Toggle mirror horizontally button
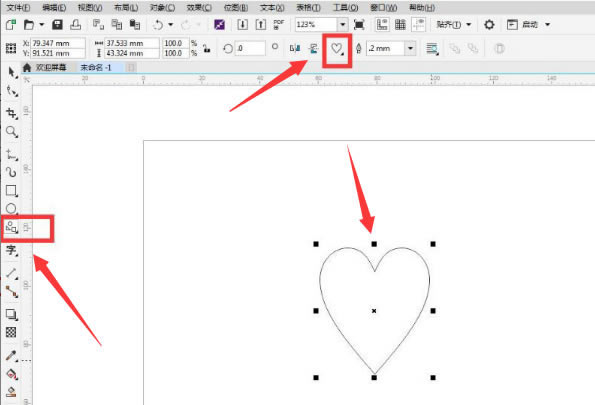Screen dimensions: 595x405 pyautogui.click(x=294, y=48)
